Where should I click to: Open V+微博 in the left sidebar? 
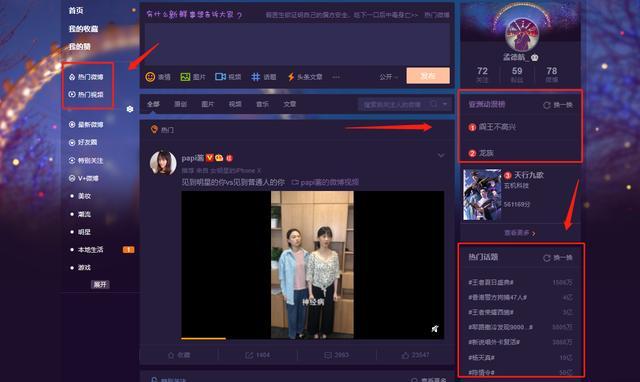pyautogui.click(x=83, y=178)
